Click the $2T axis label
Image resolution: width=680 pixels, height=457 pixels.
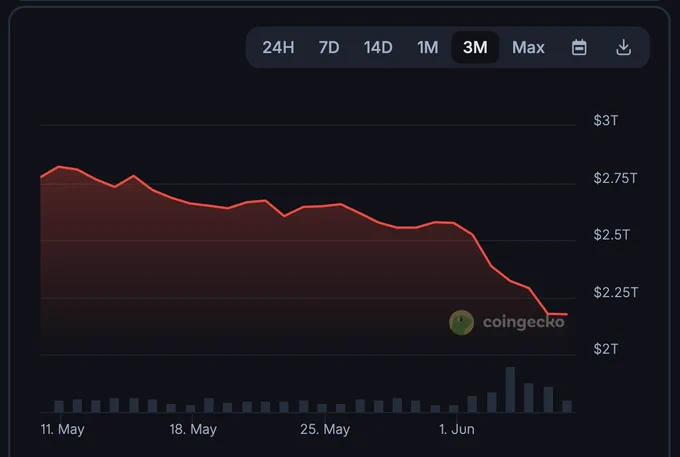click(x=605, y=349)
